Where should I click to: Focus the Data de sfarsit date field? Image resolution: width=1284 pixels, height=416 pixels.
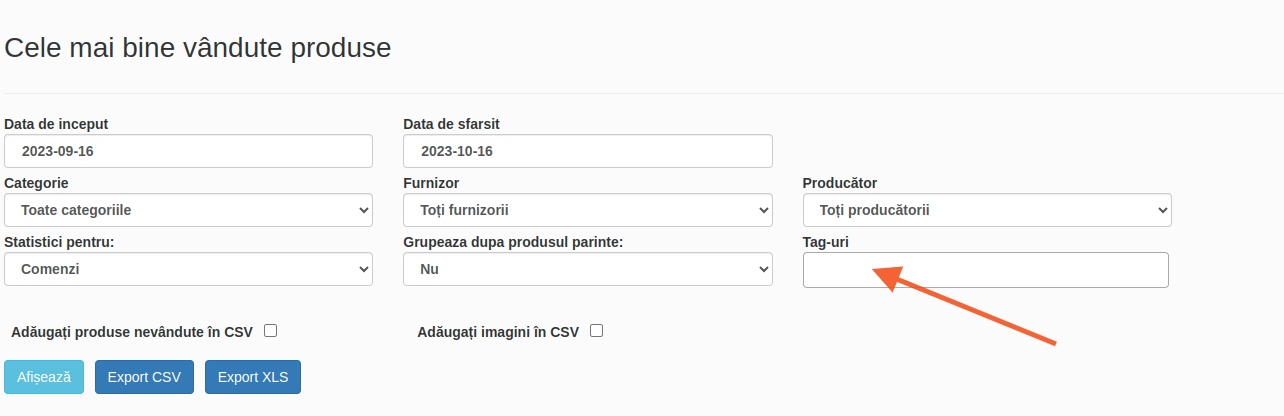point(588,151)
